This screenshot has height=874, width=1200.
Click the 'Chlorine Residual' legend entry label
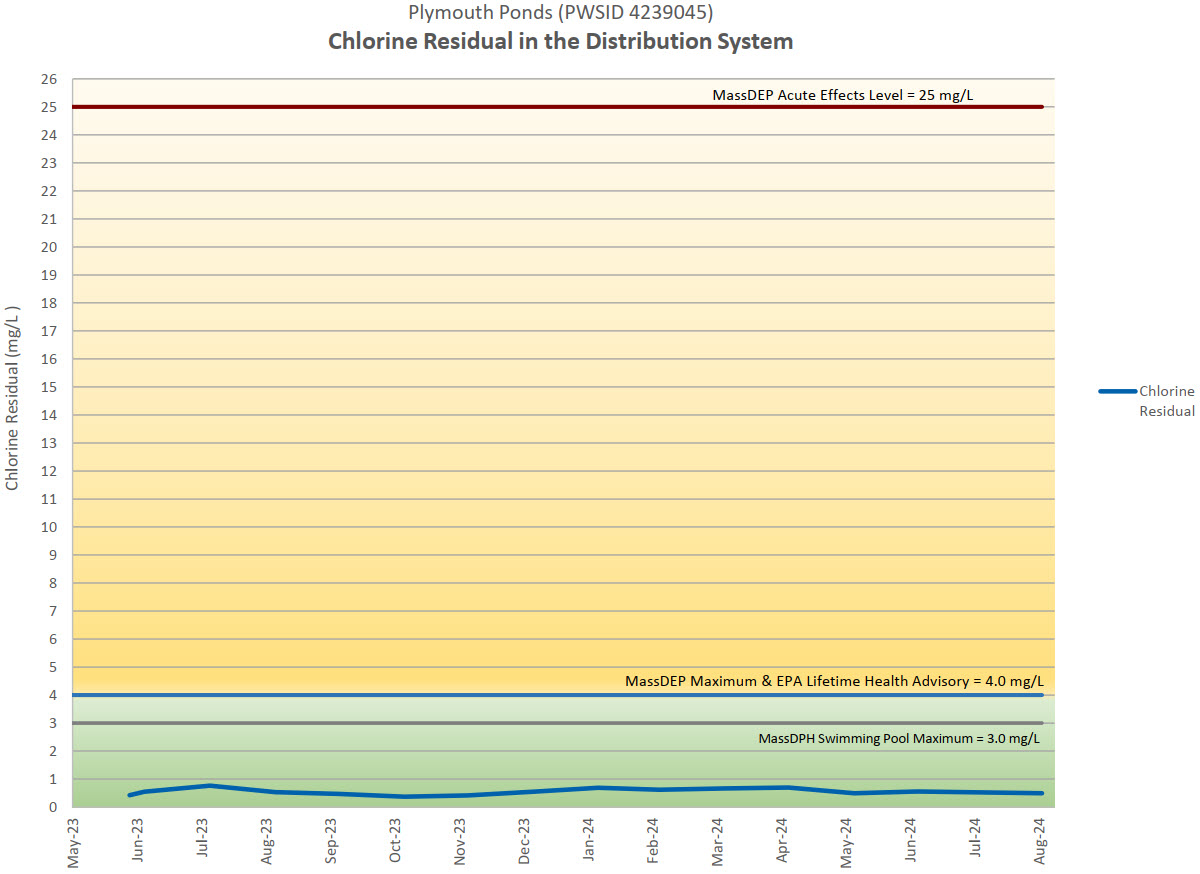pyautogui.click(x=1167, y=401)
